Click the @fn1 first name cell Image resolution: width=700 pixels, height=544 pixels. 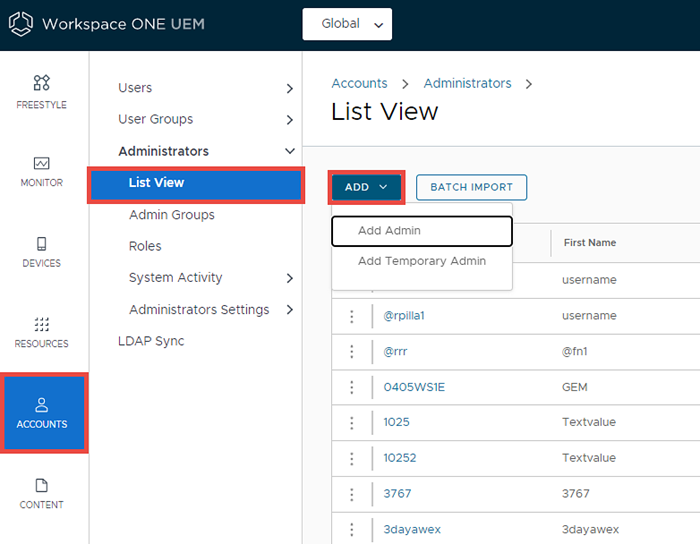(x=575, y=352)
